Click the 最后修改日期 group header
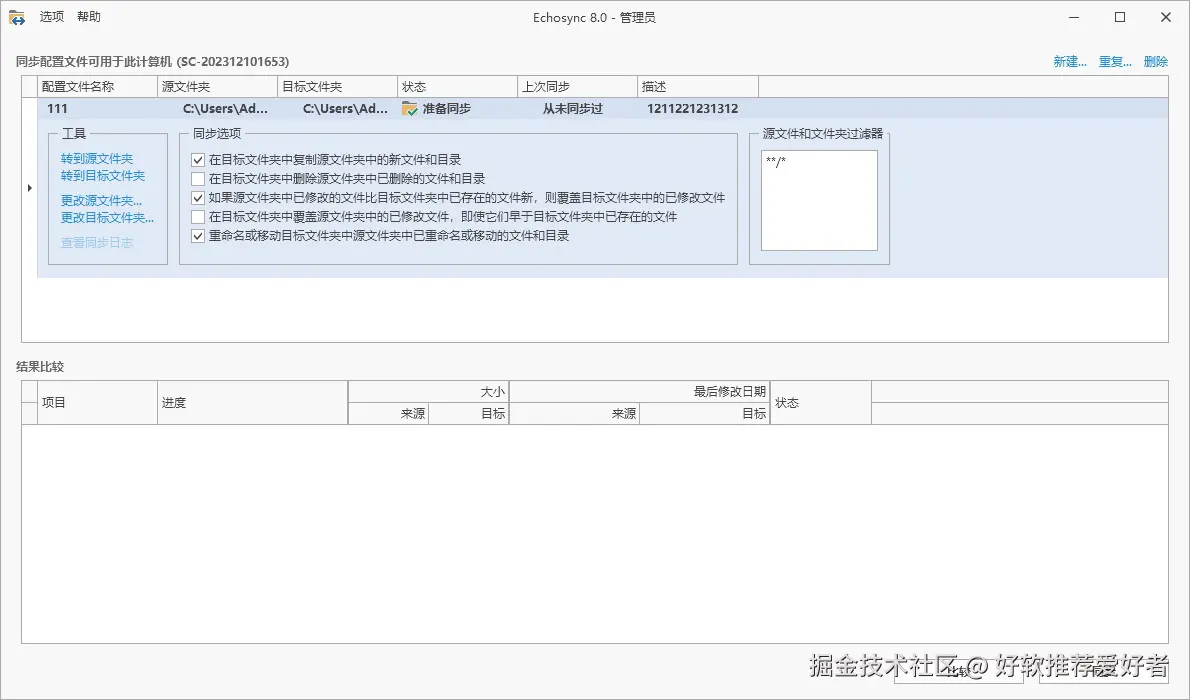This screenshot has width=1190, height=700. pyautogui.click(x=640, y=392)
